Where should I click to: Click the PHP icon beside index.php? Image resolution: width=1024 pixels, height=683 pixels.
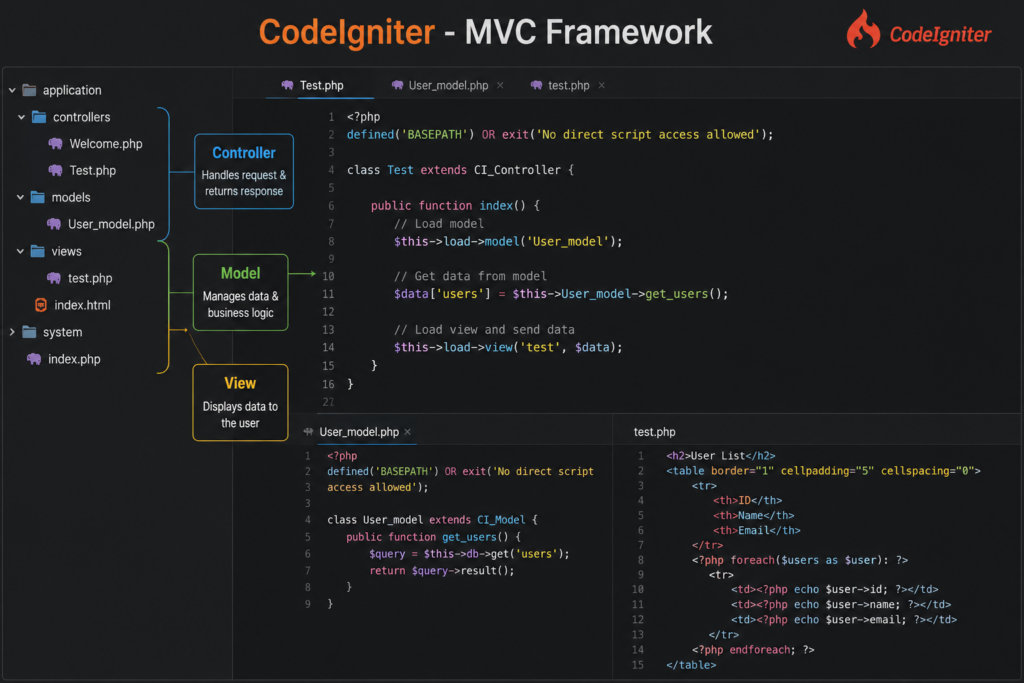pyautogui.click(x=34, y=359)
